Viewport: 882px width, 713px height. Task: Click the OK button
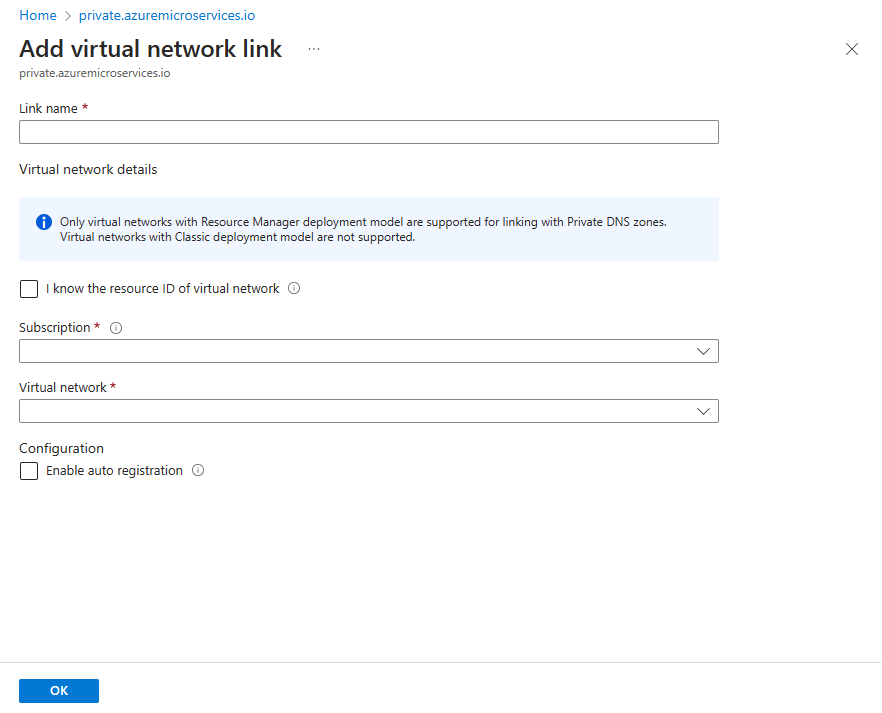coord(59,691)
